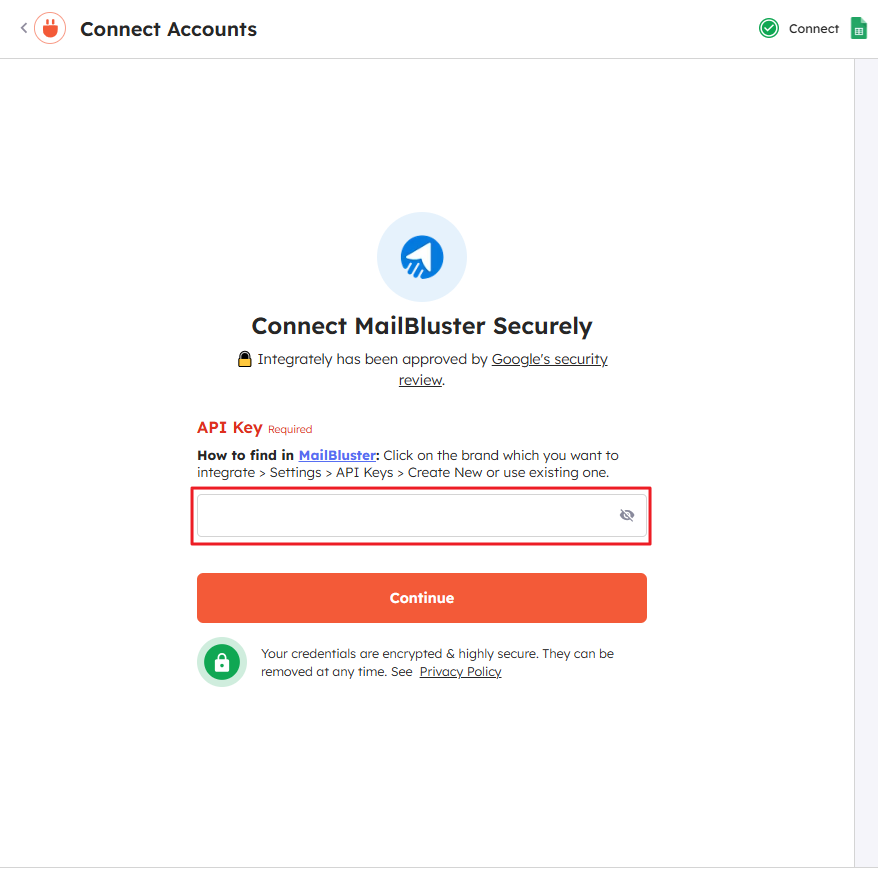This screenshot has height=869, width=878.
Task: Click the Connect MailBluster Securely heading
Action: tap(421, 325)
